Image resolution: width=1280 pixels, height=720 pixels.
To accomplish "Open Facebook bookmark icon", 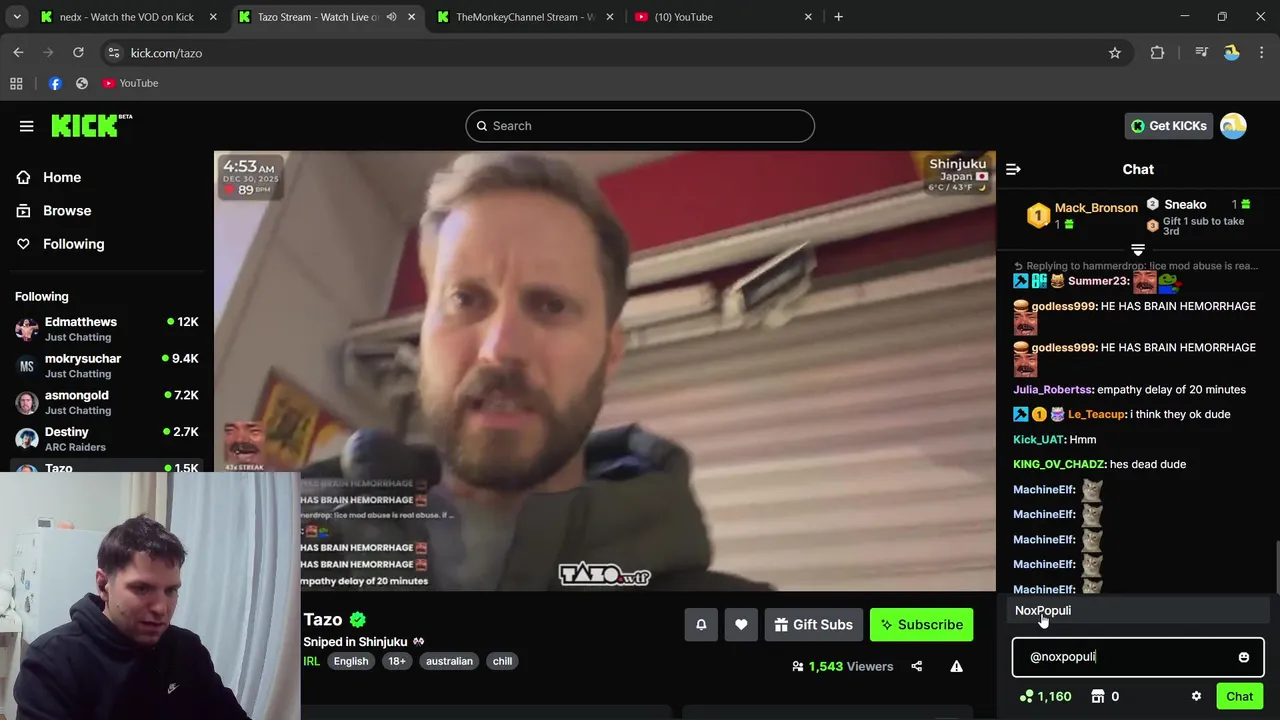I will click(55, 84).
